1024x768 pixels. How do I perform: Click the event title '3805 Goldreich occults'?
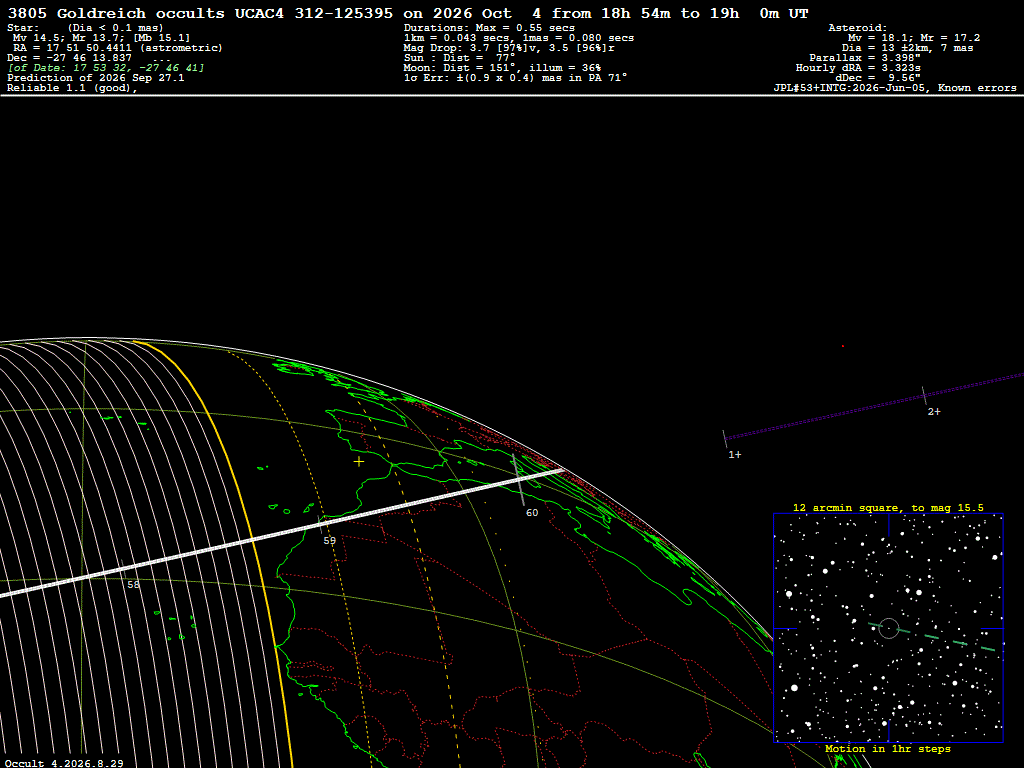116,13
